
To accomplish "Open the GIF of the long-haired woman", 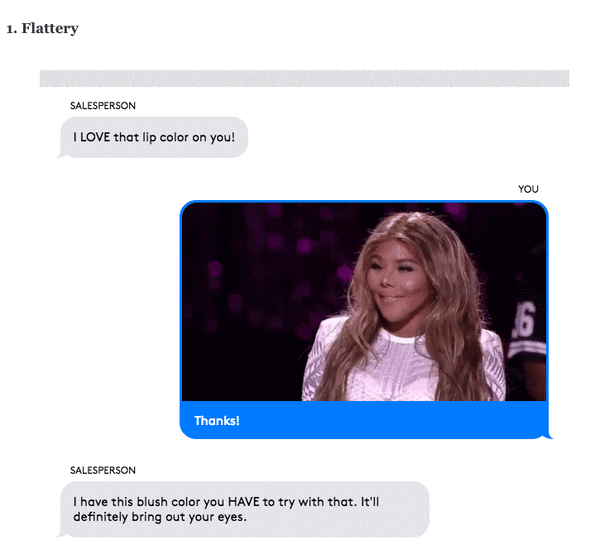I will pos(364,302).
